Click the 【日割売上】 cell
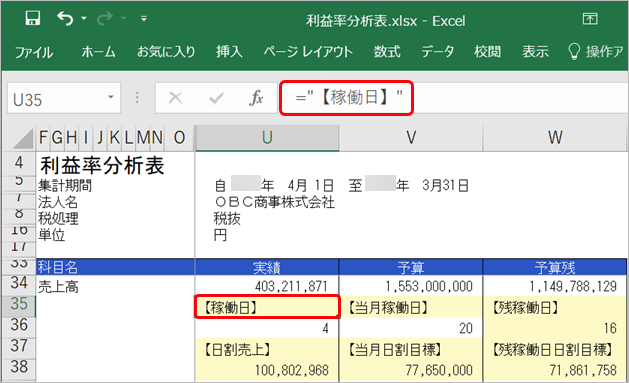Image resolution: width=629 pixels, height=383 pixels. pos(267,349)
